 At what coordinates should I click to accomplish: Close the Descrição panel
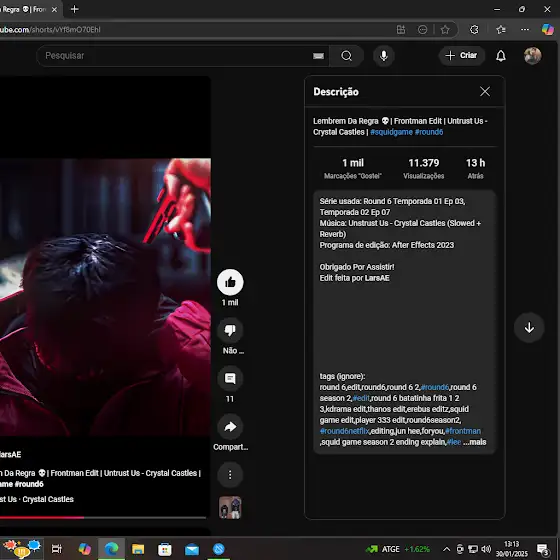click(485, 91)
